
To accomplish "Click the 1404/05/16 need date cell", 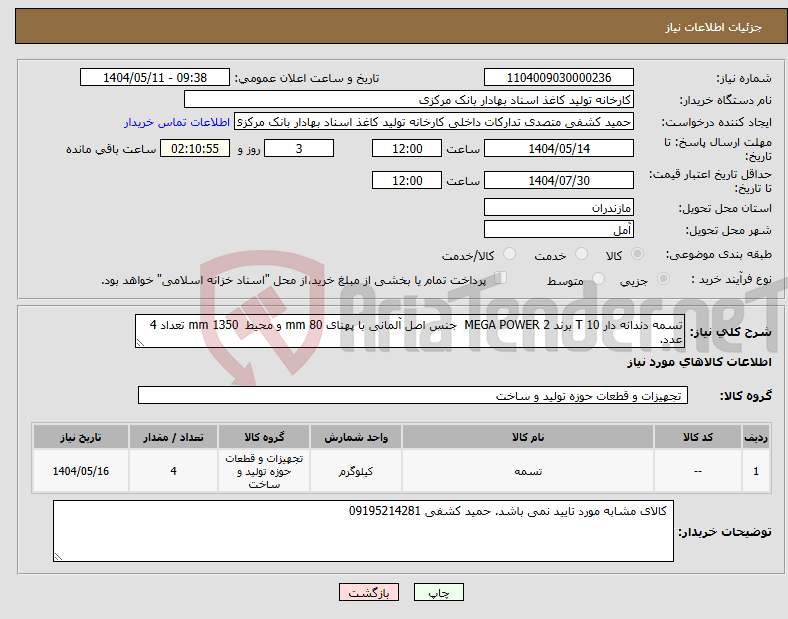I will point(81,471).
